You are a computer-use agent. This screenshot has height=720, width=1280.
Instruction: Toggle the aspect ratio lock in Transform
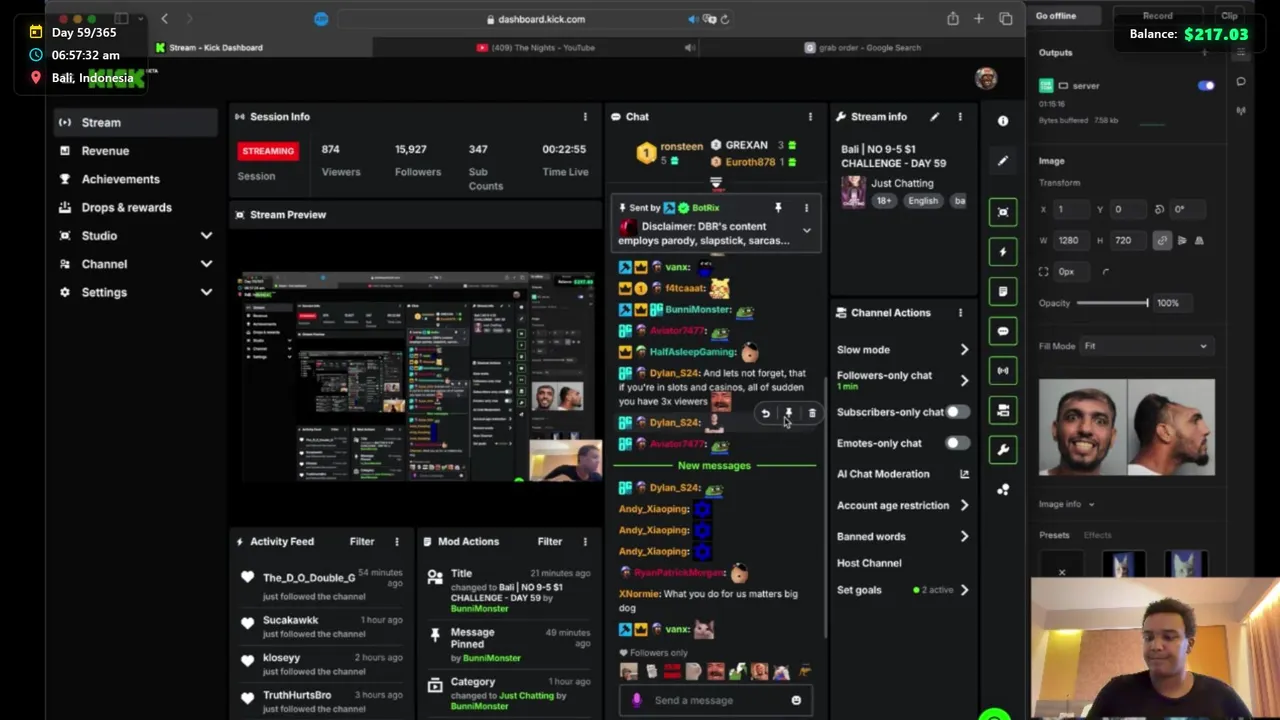pos(1162,240)
